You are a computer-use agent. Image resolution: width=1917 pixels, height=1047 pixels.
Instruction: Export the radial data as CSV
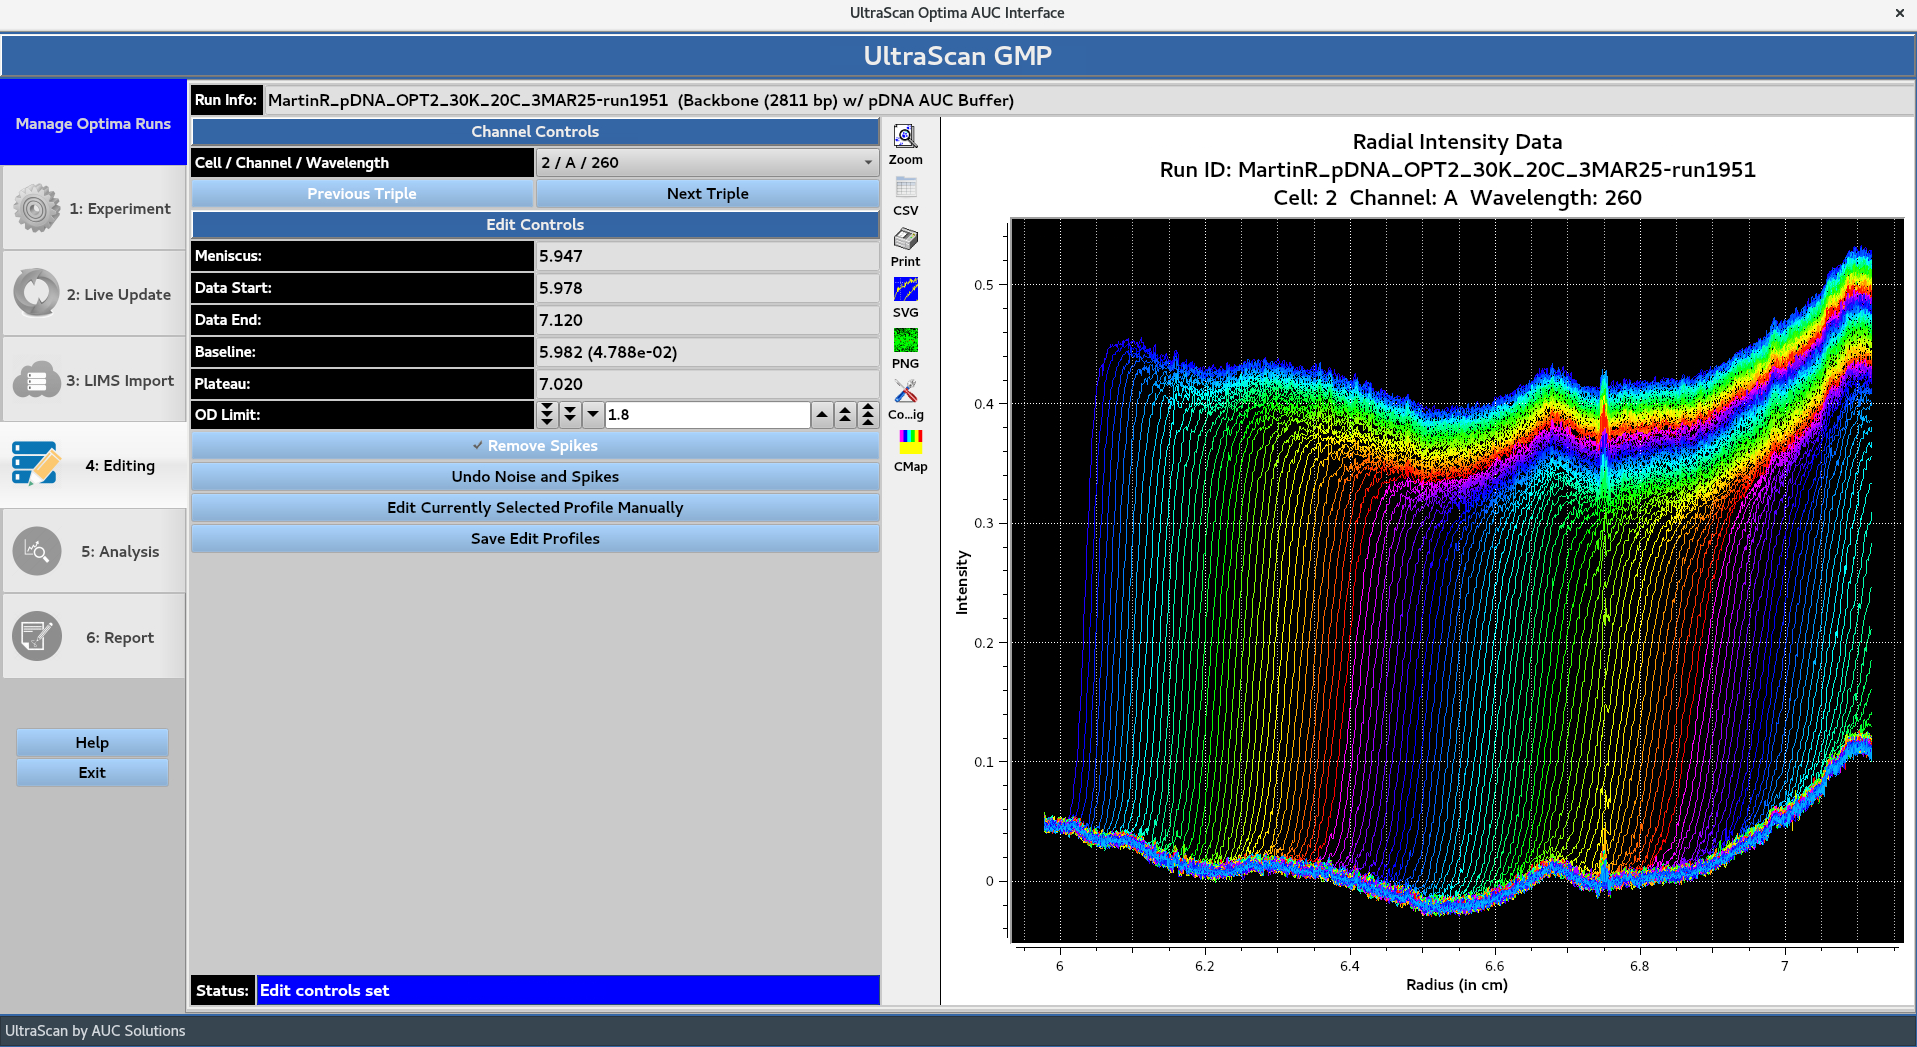tap(905, 188)
